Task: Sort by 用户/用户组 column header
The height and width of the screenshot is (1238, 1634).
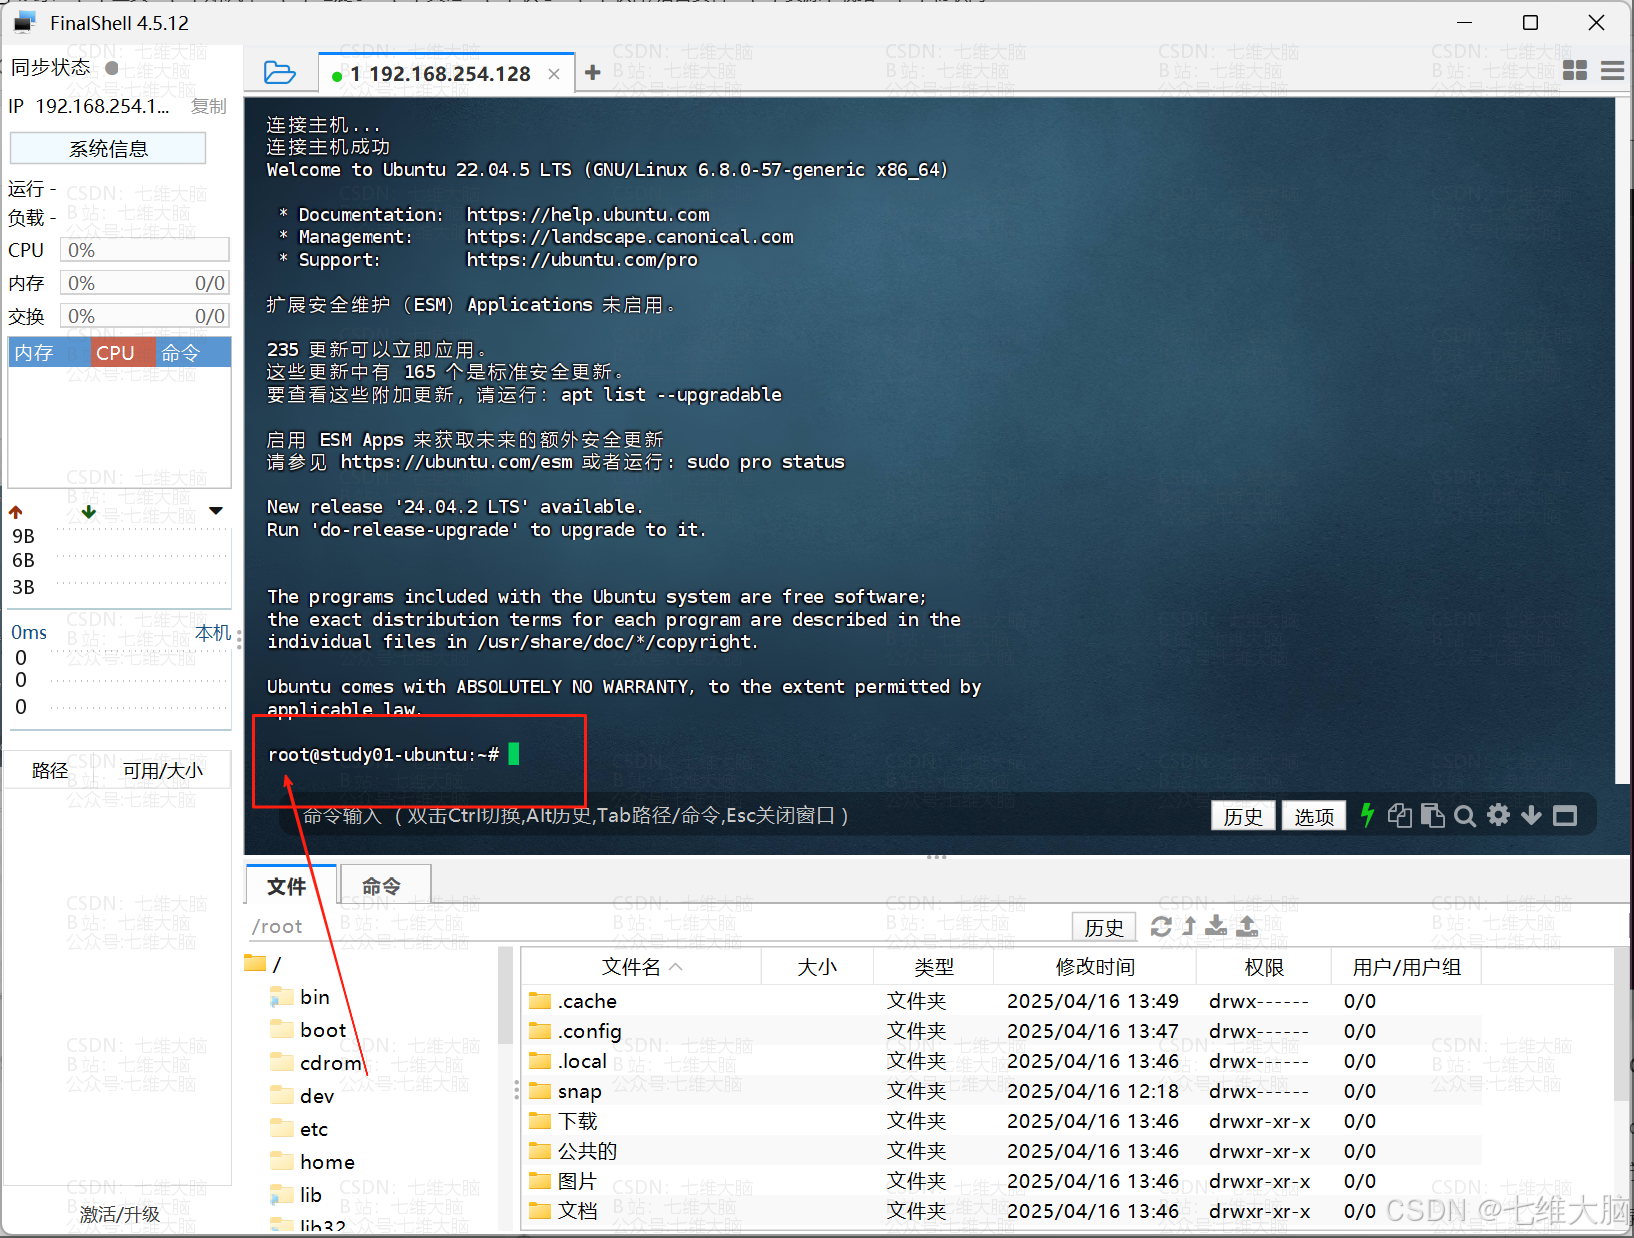Action: coord(1406,967)
